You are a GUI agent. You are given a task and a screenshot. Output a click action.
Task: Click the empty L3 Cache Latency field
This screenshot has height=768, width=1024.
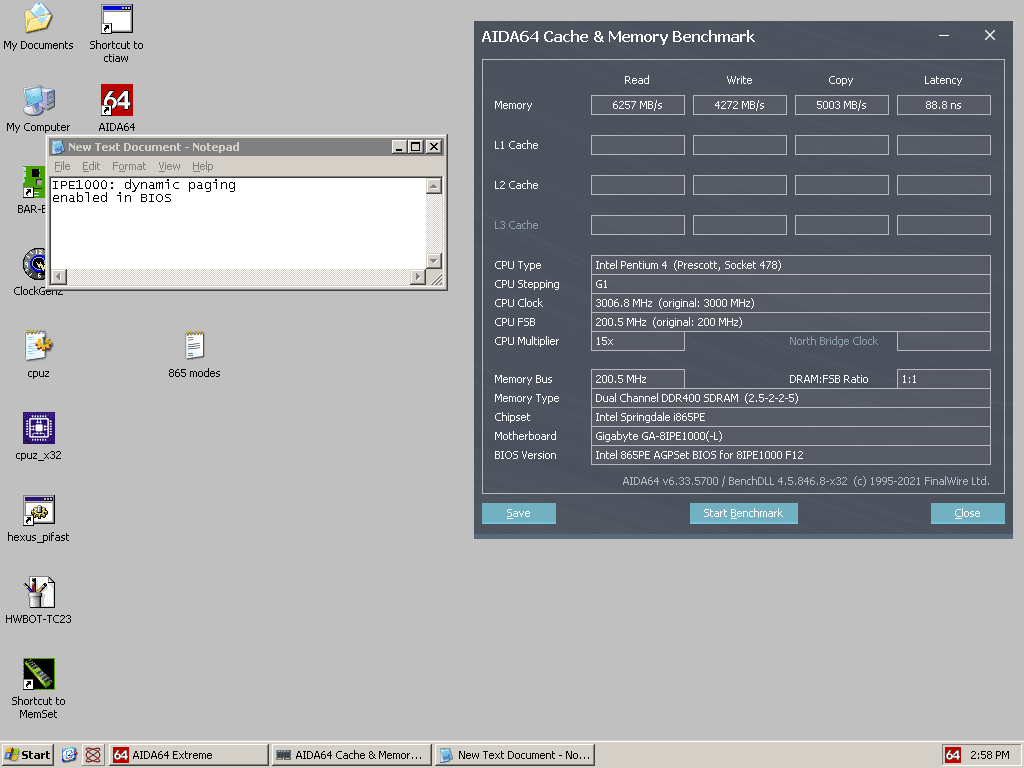click(944, 225)
